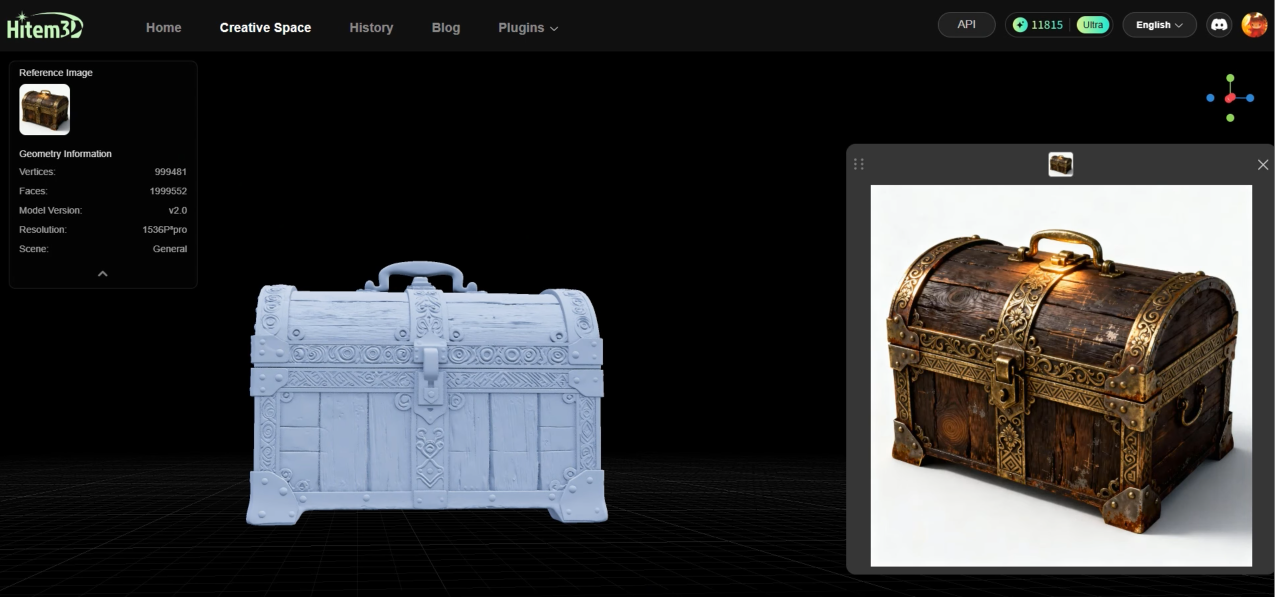Click the large reference chest image
Image resolution: width=1275 pixels, height=597 pixels.
pyautogui.click(x=1061, y=375)
